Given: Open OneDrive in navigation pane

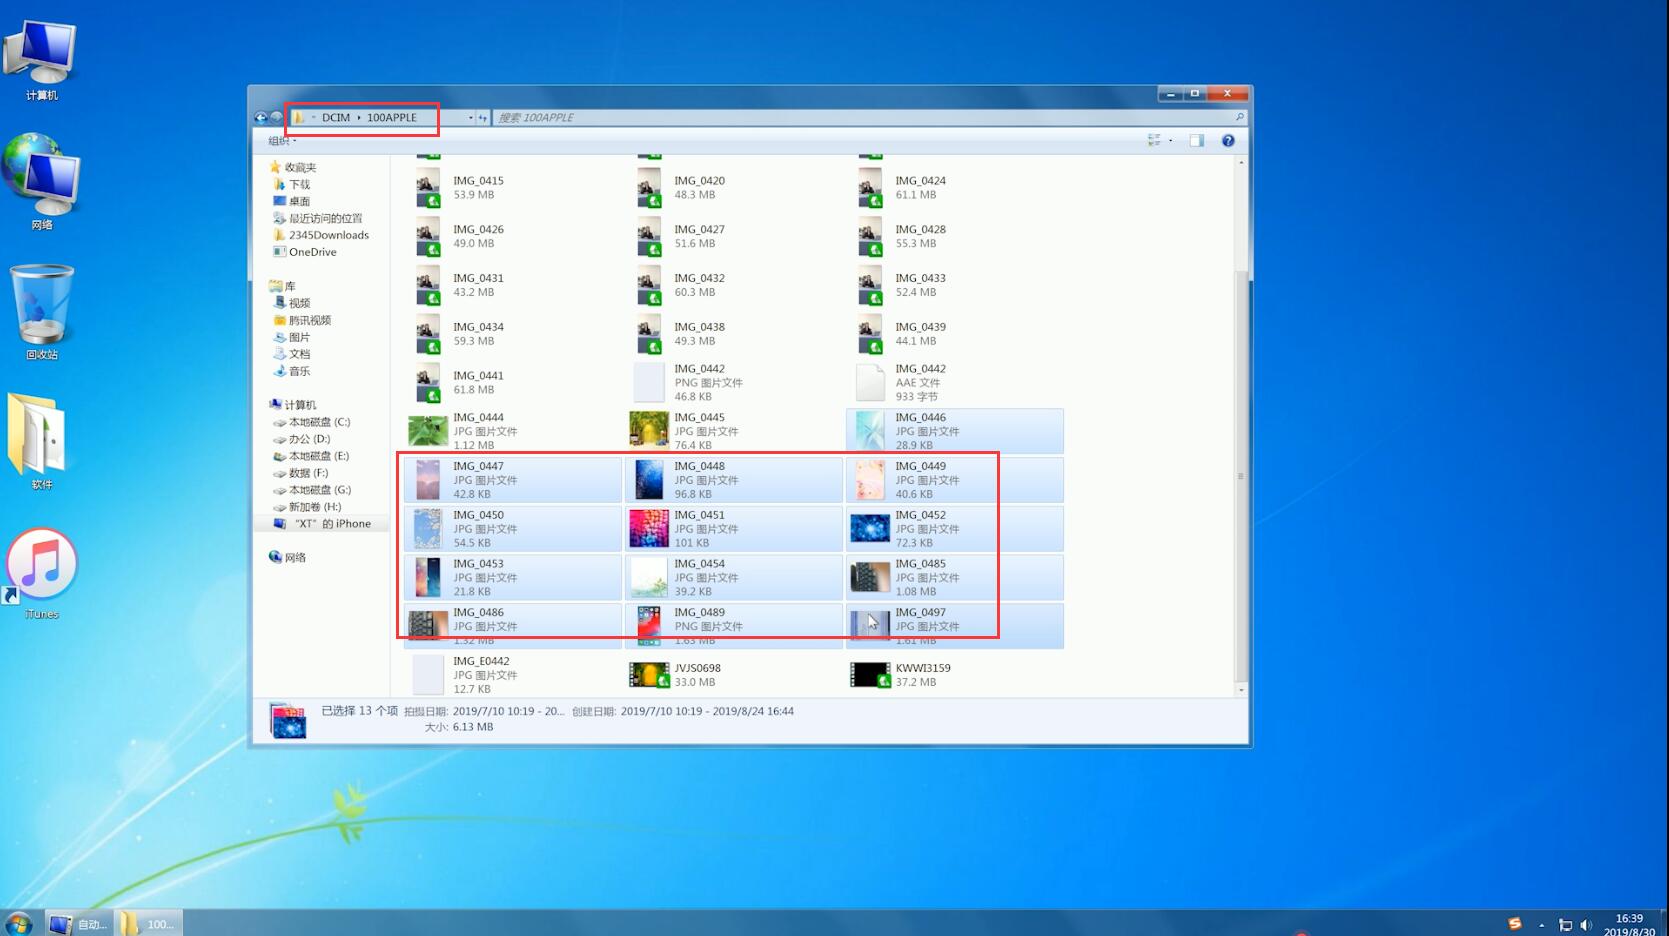Looking at the screenshot, I should pos(305,252).
